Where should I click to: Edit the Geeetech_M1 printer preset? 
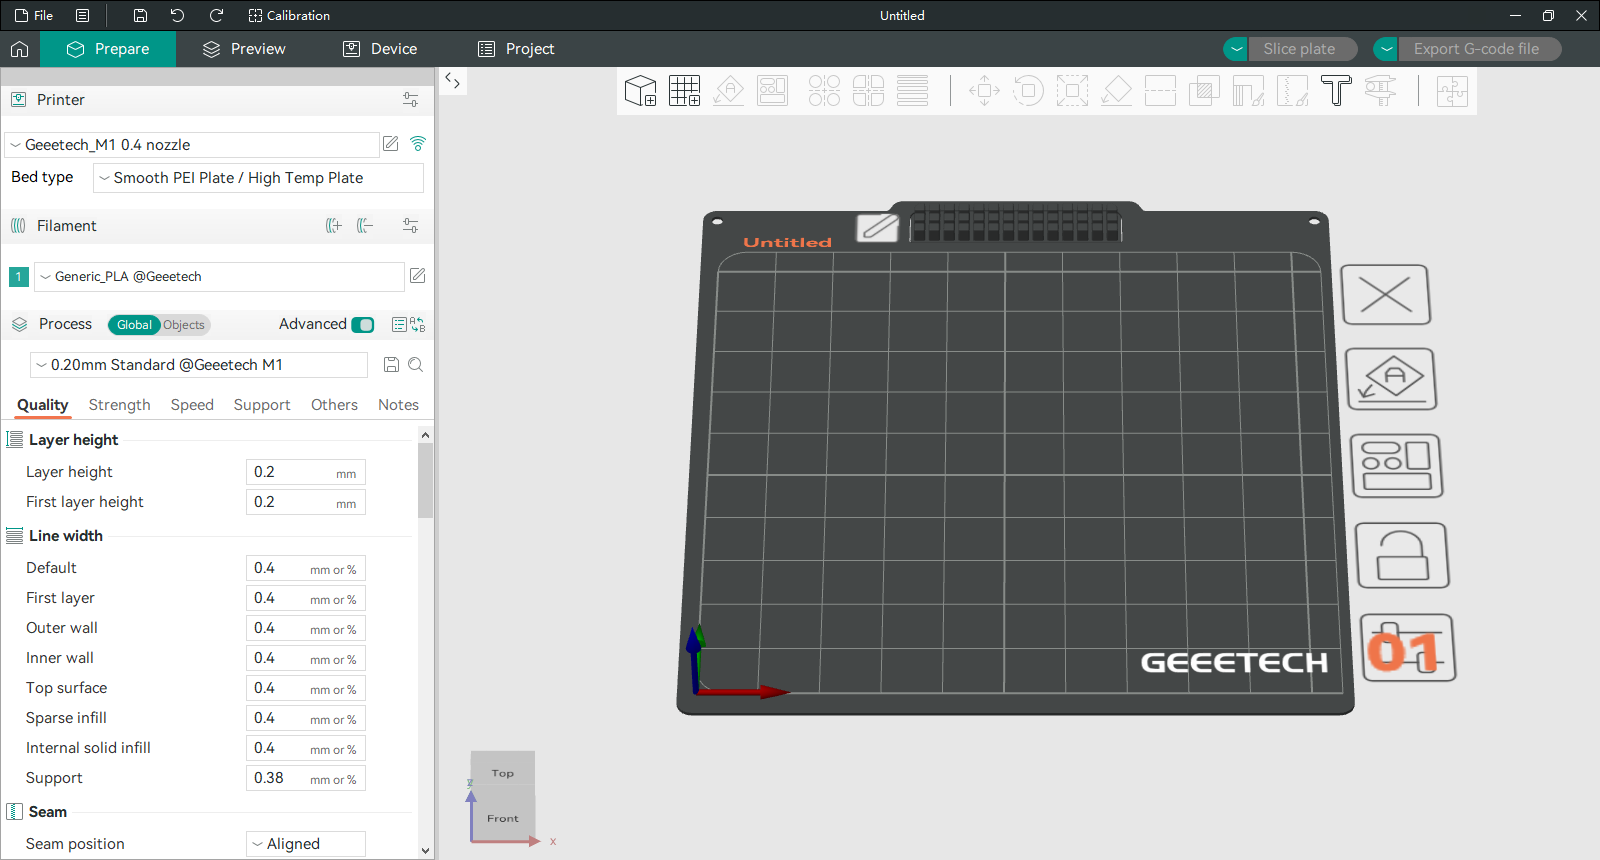[391, 144]
